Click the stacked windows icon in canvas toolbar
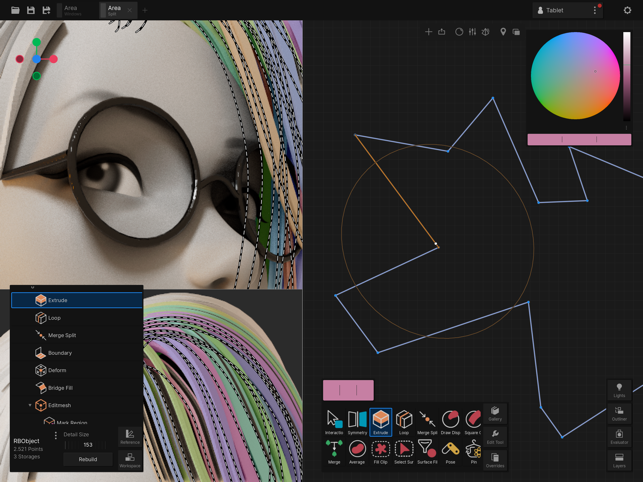Screen dimensions: 643x482 click(x=516, y=32)
